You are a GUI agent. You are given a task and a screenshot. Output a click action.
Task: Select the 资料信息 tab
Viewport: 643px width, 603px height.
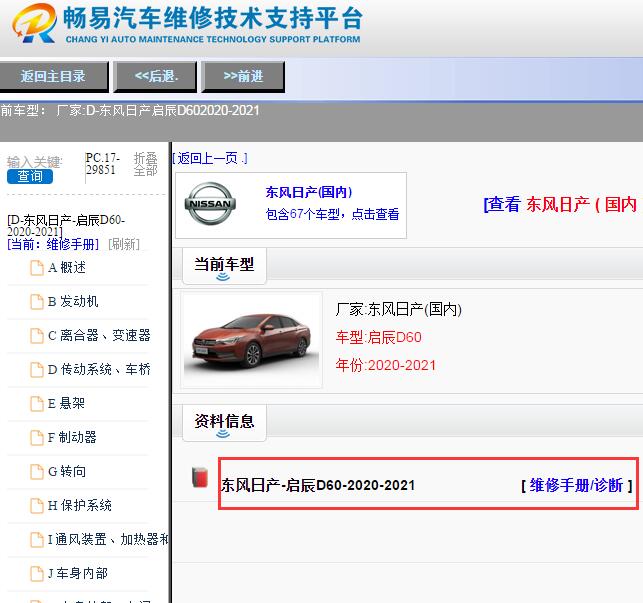pos(224,422)
